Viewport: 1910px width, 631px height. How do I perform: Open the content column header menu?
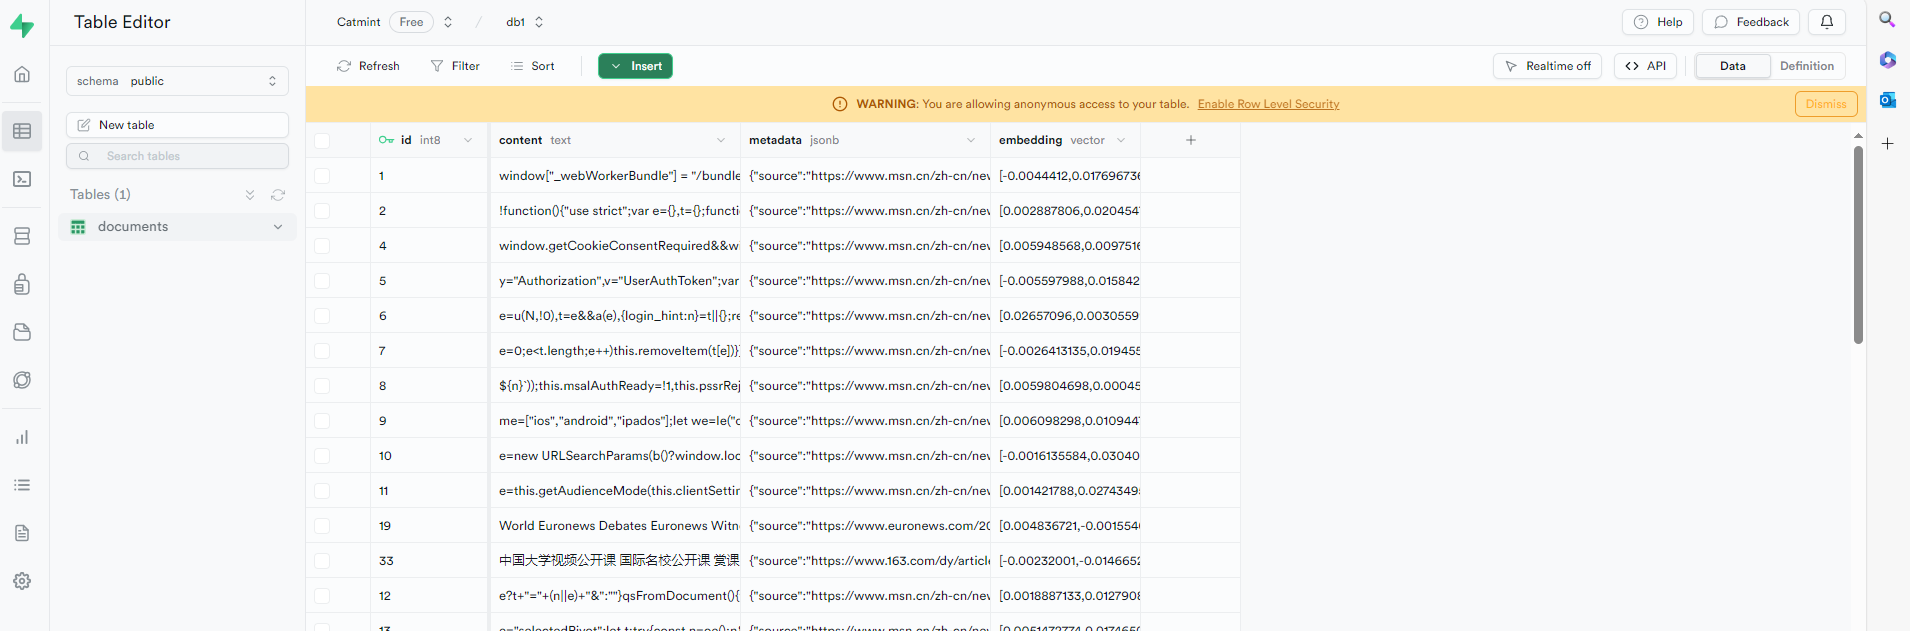pos(720,140)
